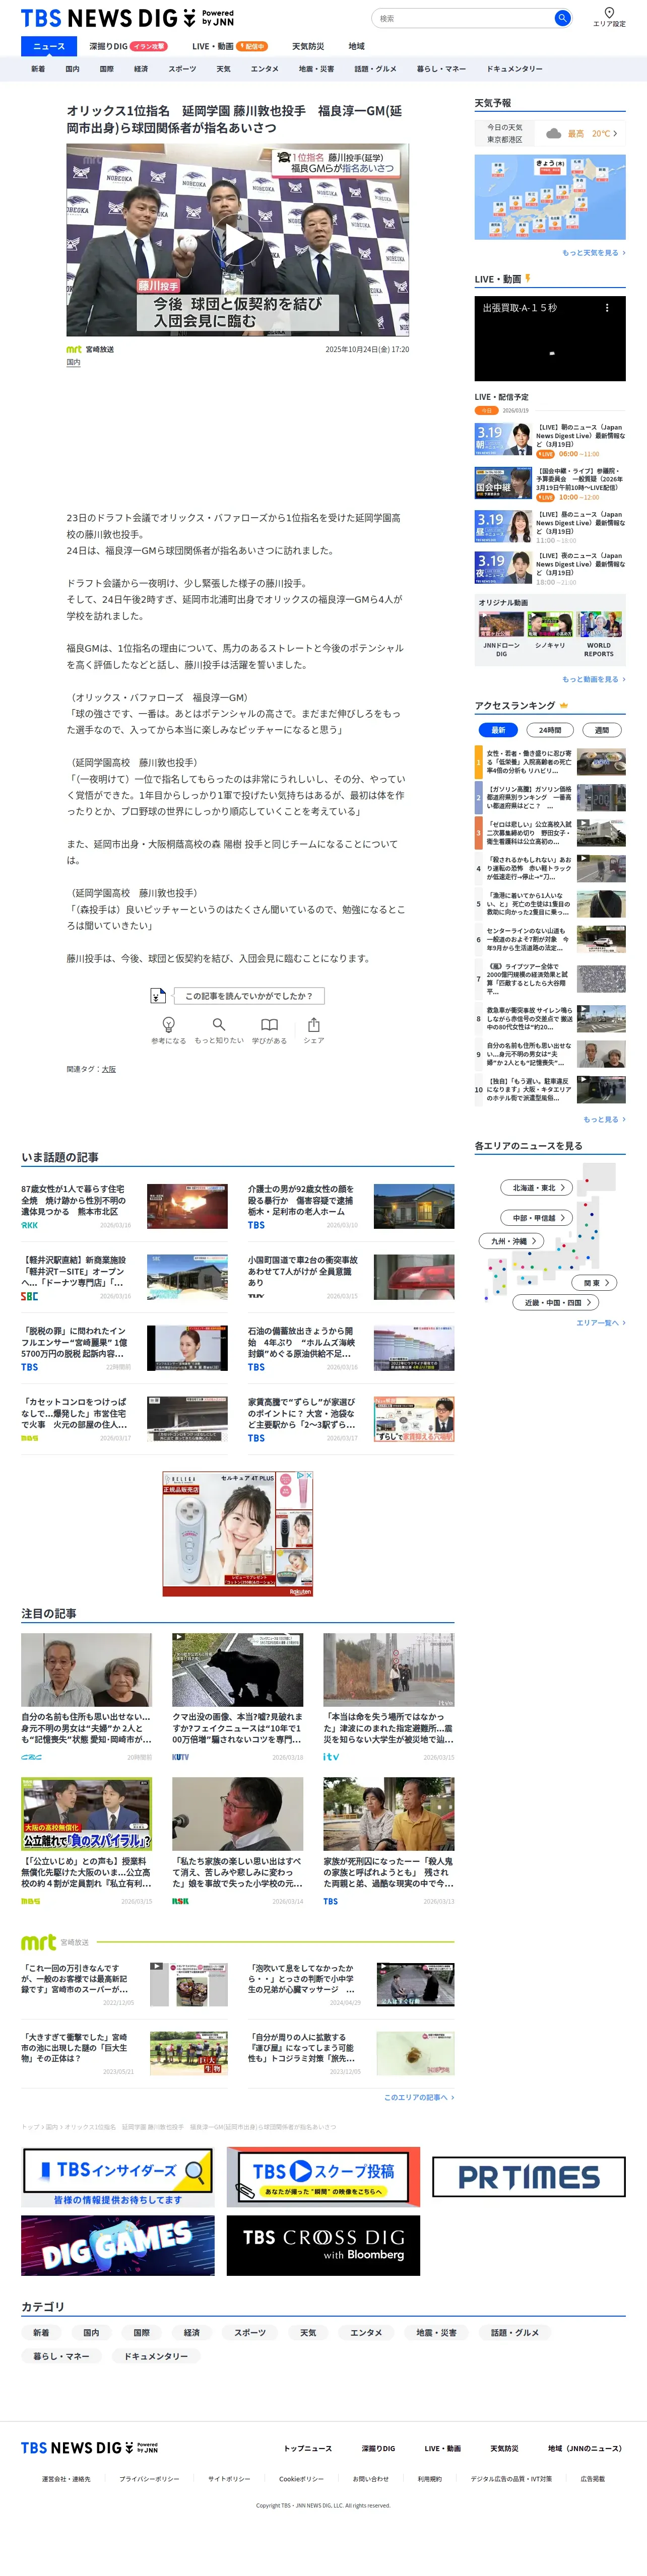The height and width of the screenshot is (2576, 647).
Task: Open the 軽井沢駅直結 new commercial facility article
Action: coord(124,1277)
